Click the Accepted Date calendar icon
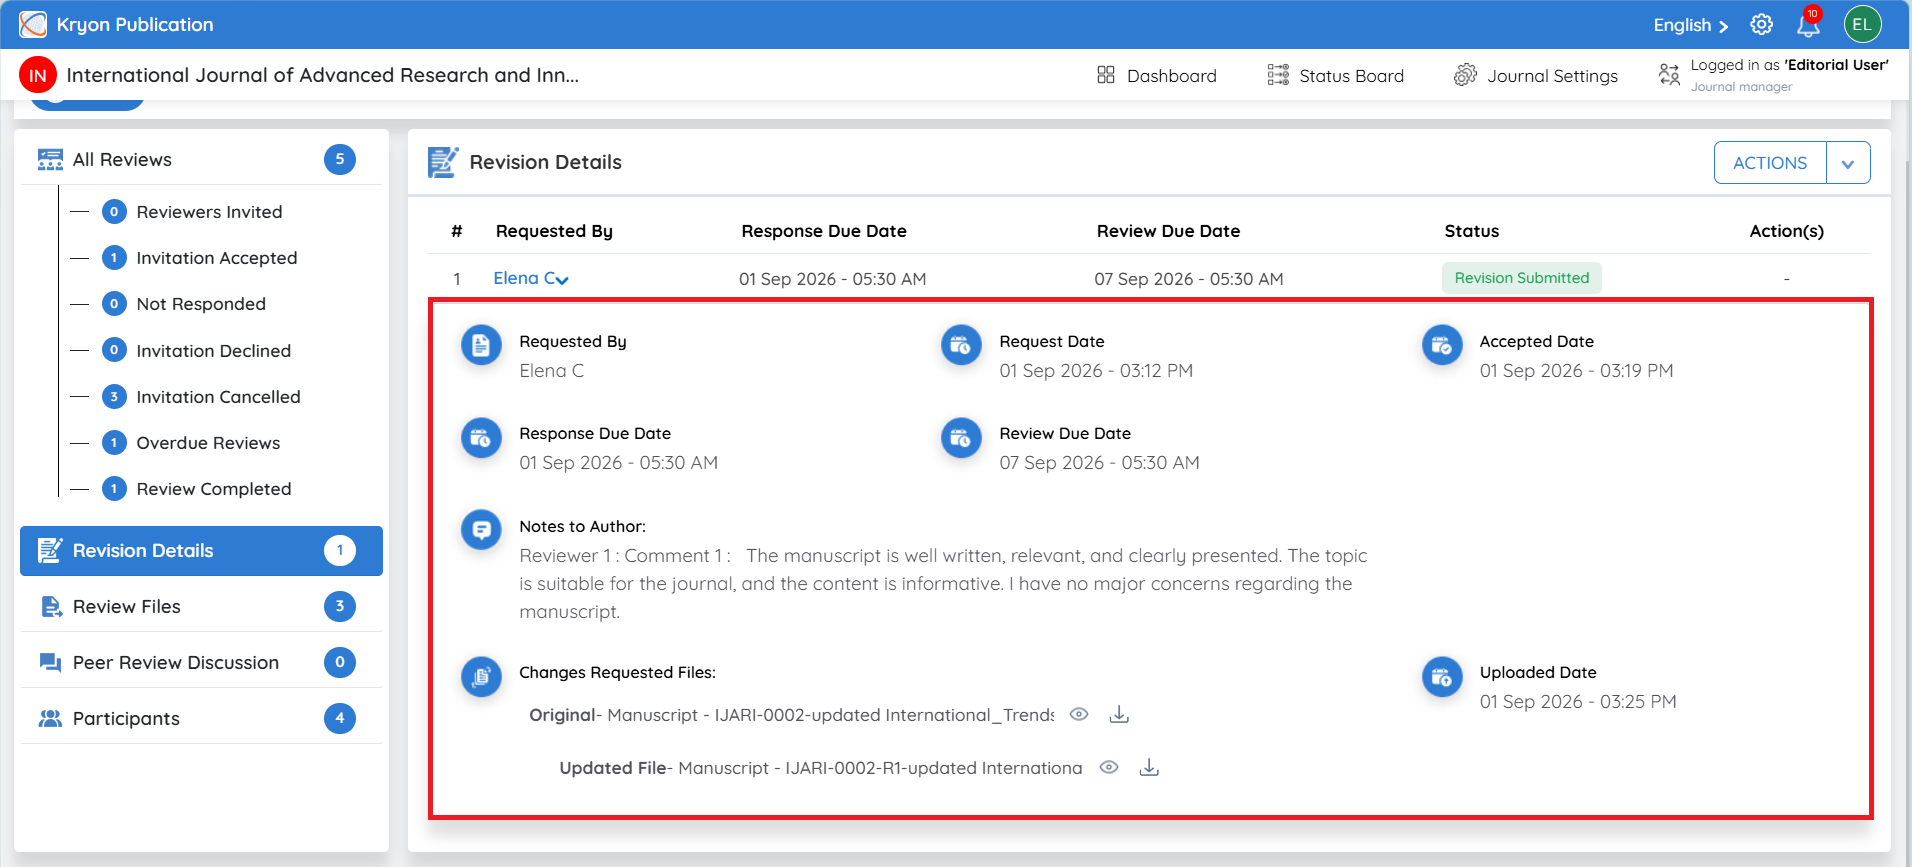 pos(1442,345)
